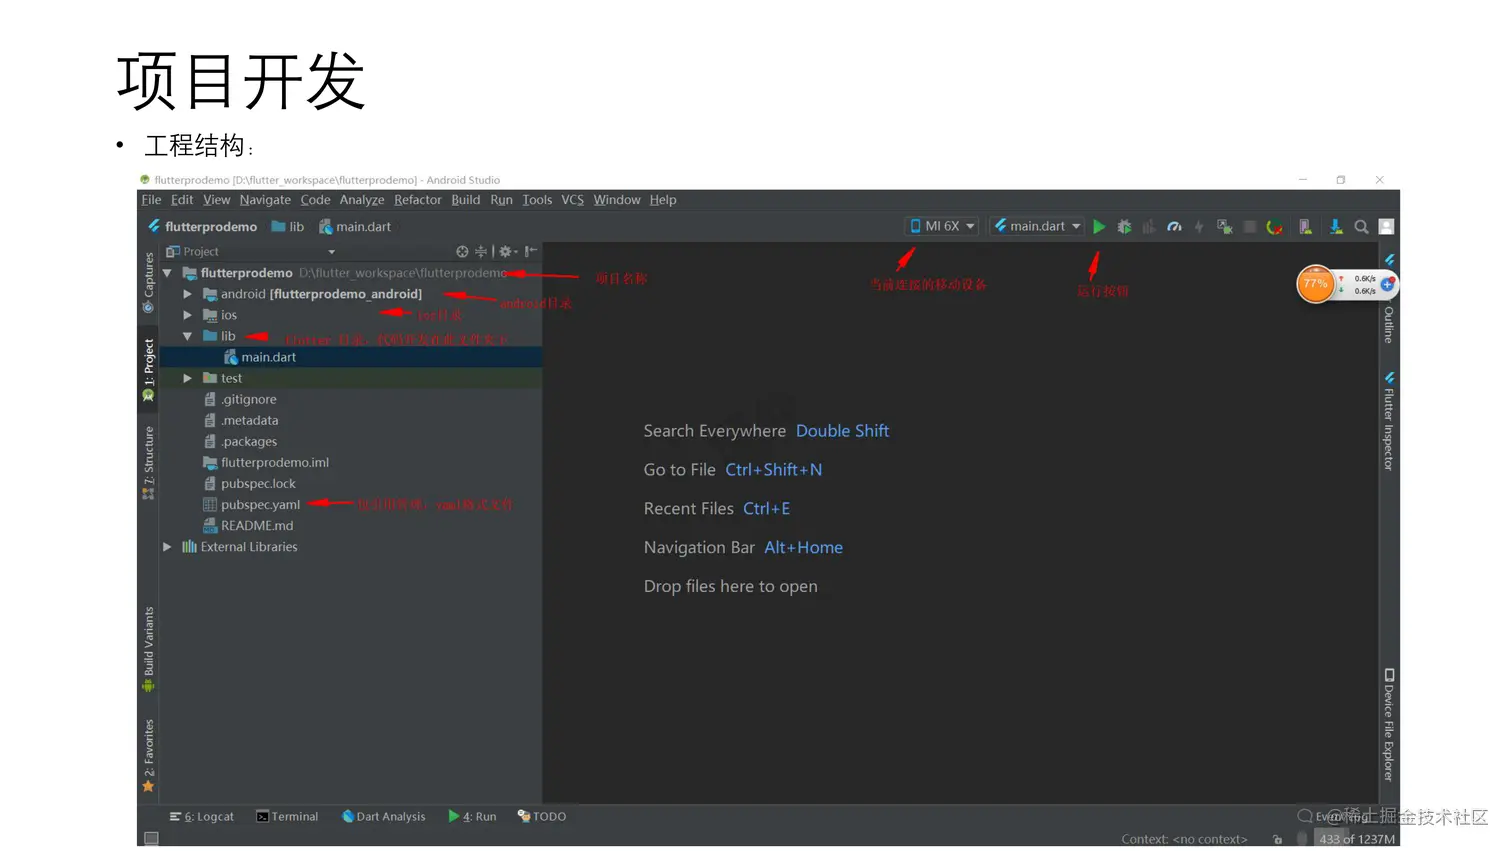Run the app with the green play button

(1099, 226)
